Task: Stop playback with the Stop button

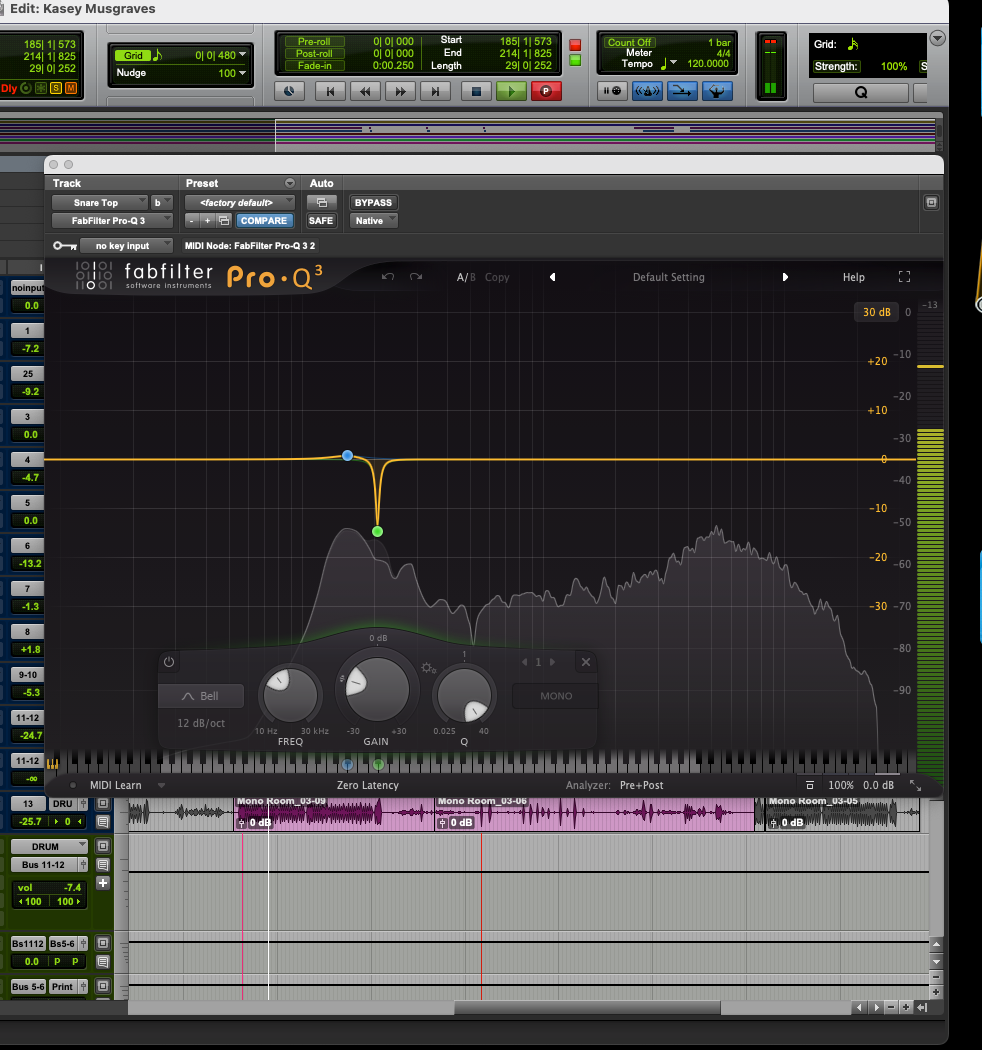Action: coord(476,91)
